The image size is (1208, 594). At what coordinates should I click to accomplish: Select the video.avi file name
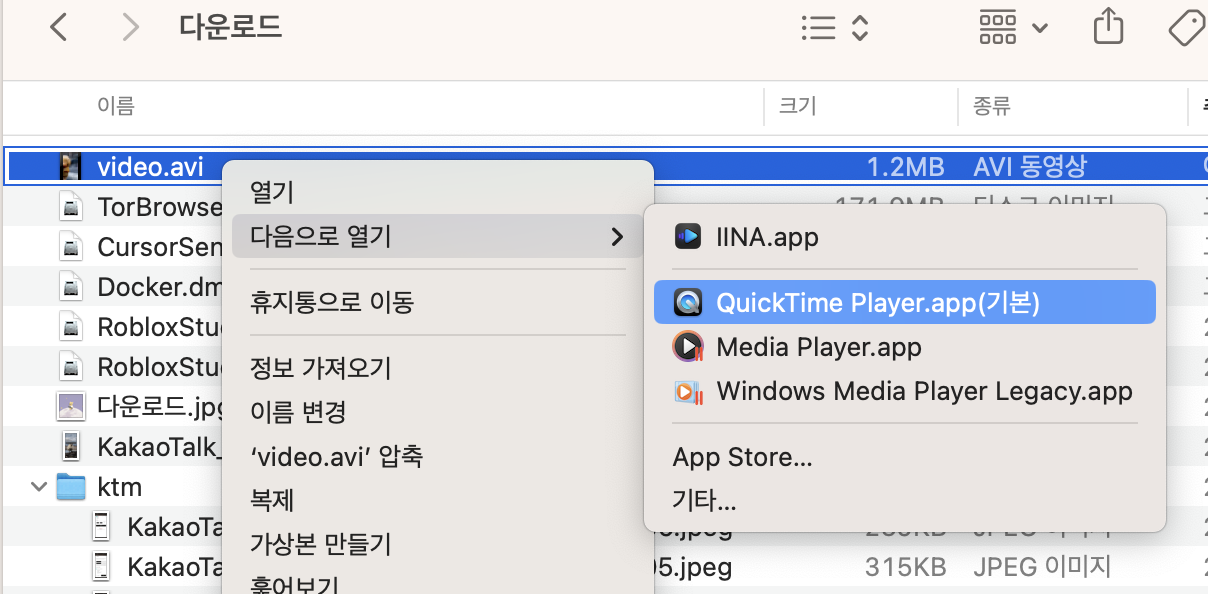point(150,167)
